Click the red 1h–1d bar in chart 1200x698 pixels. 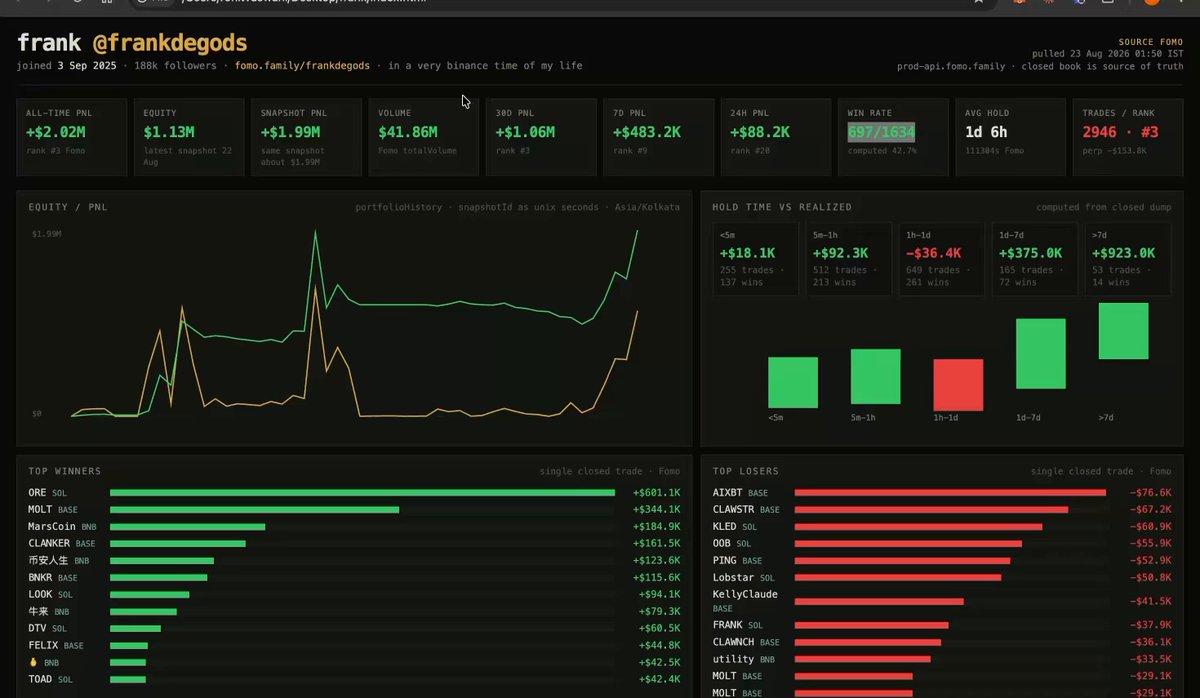pos(958,385)
